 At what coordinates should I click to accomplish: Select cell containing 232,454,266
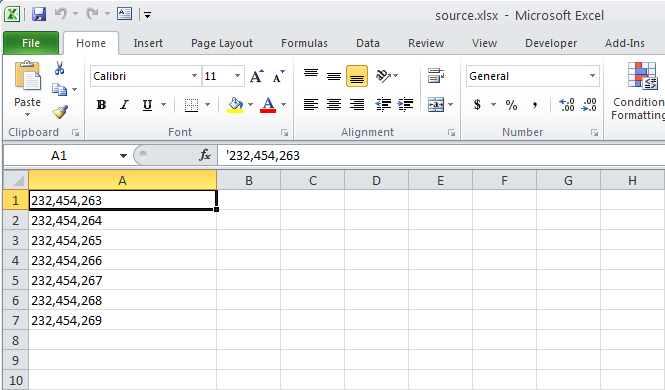point(123,260)
